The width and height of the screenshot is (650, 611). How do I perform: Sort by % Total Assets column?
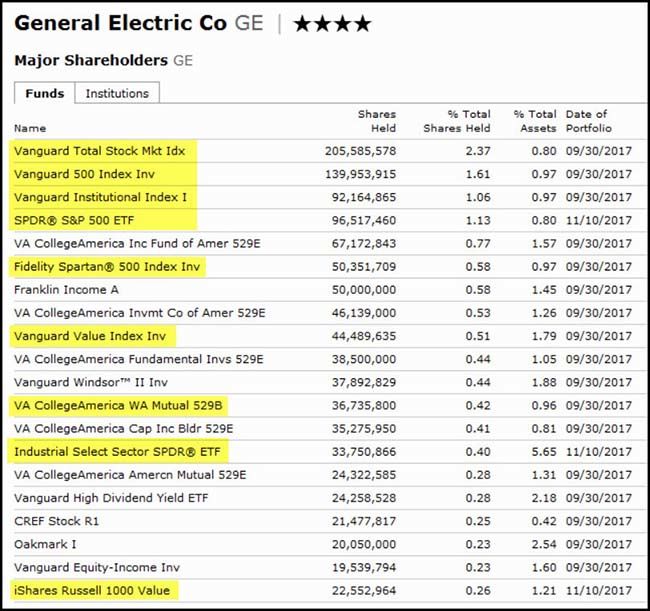point(534,121)
